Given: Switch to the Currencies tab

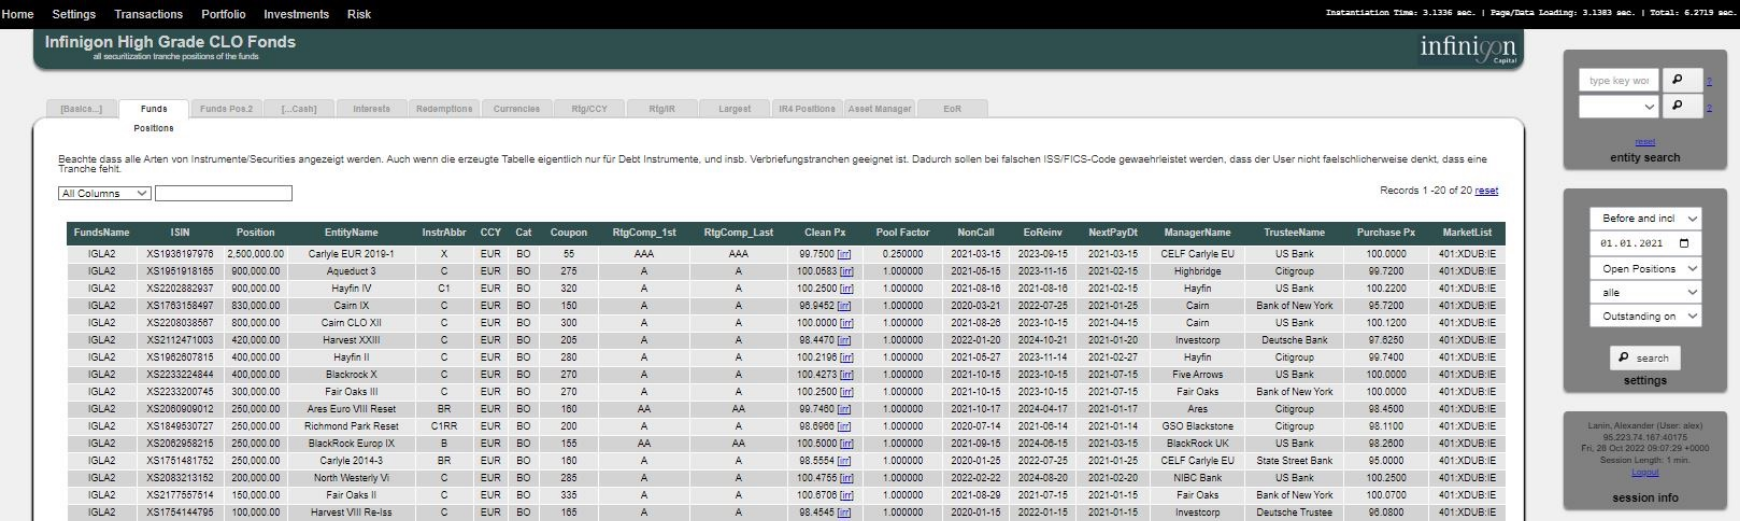Looking at the screenshot, I should (x=516, y=109).
